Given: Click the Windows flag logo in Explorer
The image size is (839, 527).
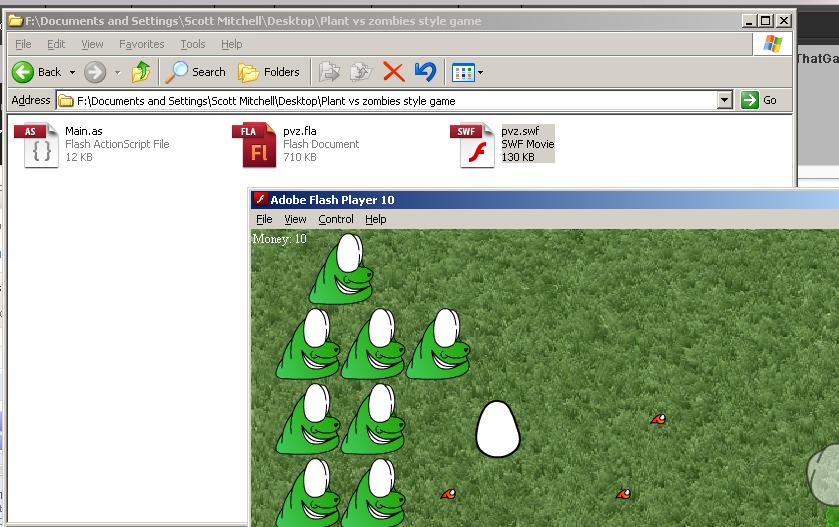Looking at the screenshot, I should click(773, 44).
